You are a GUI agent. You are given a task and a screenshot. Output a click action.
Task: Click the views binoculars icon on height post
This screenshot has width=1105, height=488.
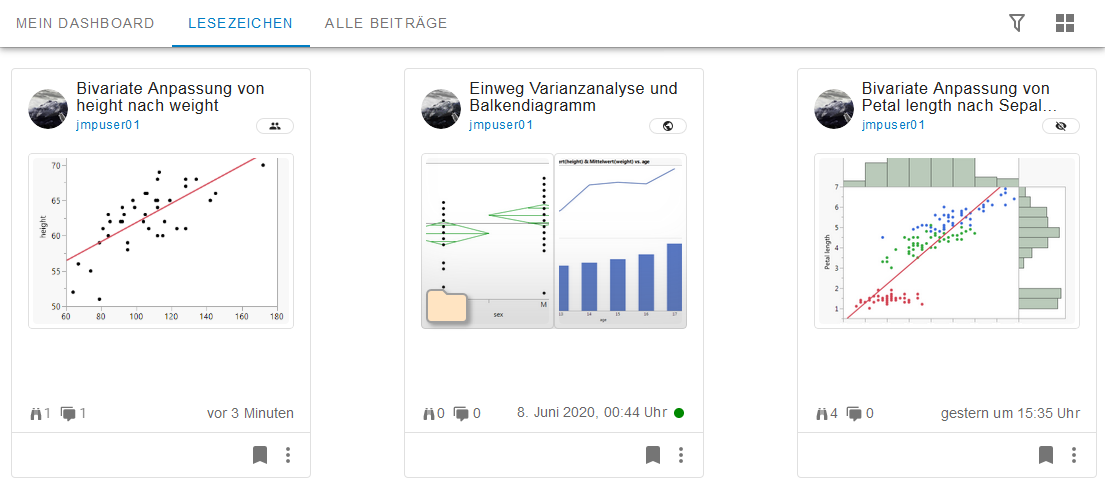click(39, 413)
